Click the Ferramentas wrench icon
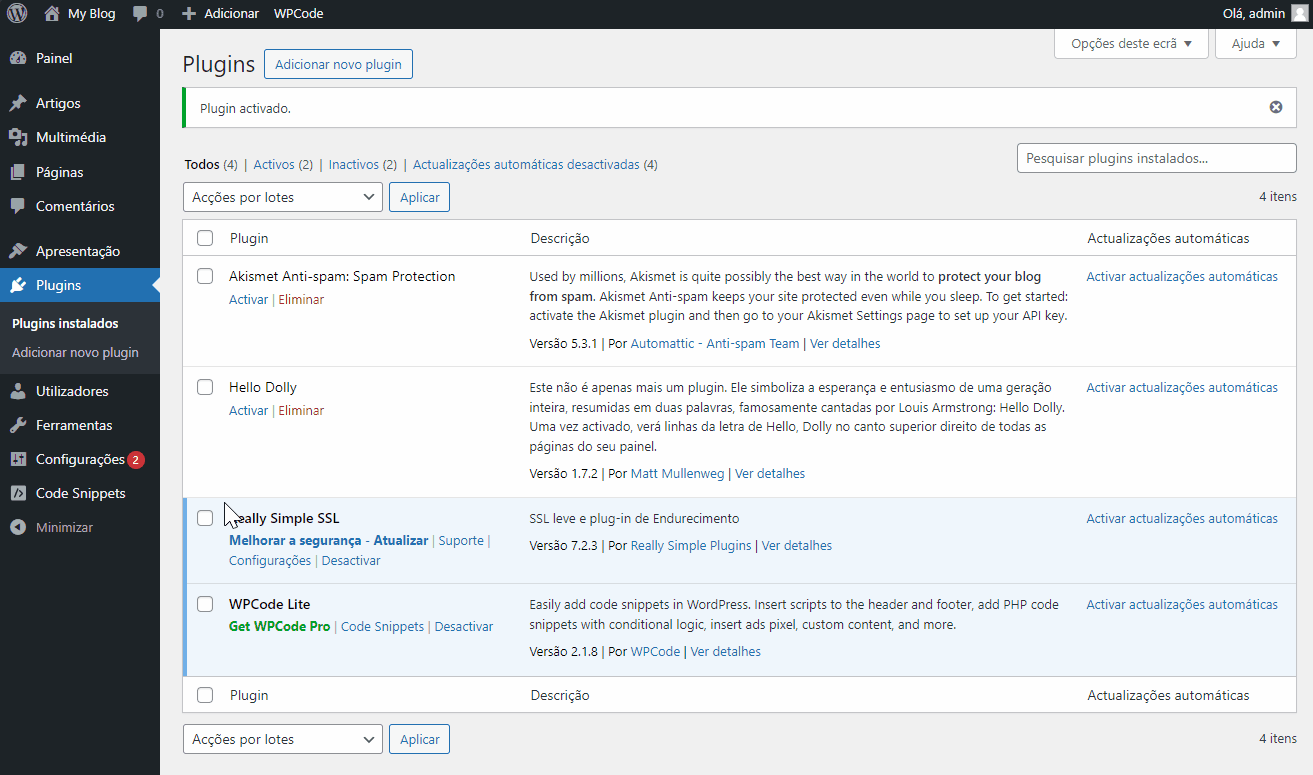 point(18,425)
